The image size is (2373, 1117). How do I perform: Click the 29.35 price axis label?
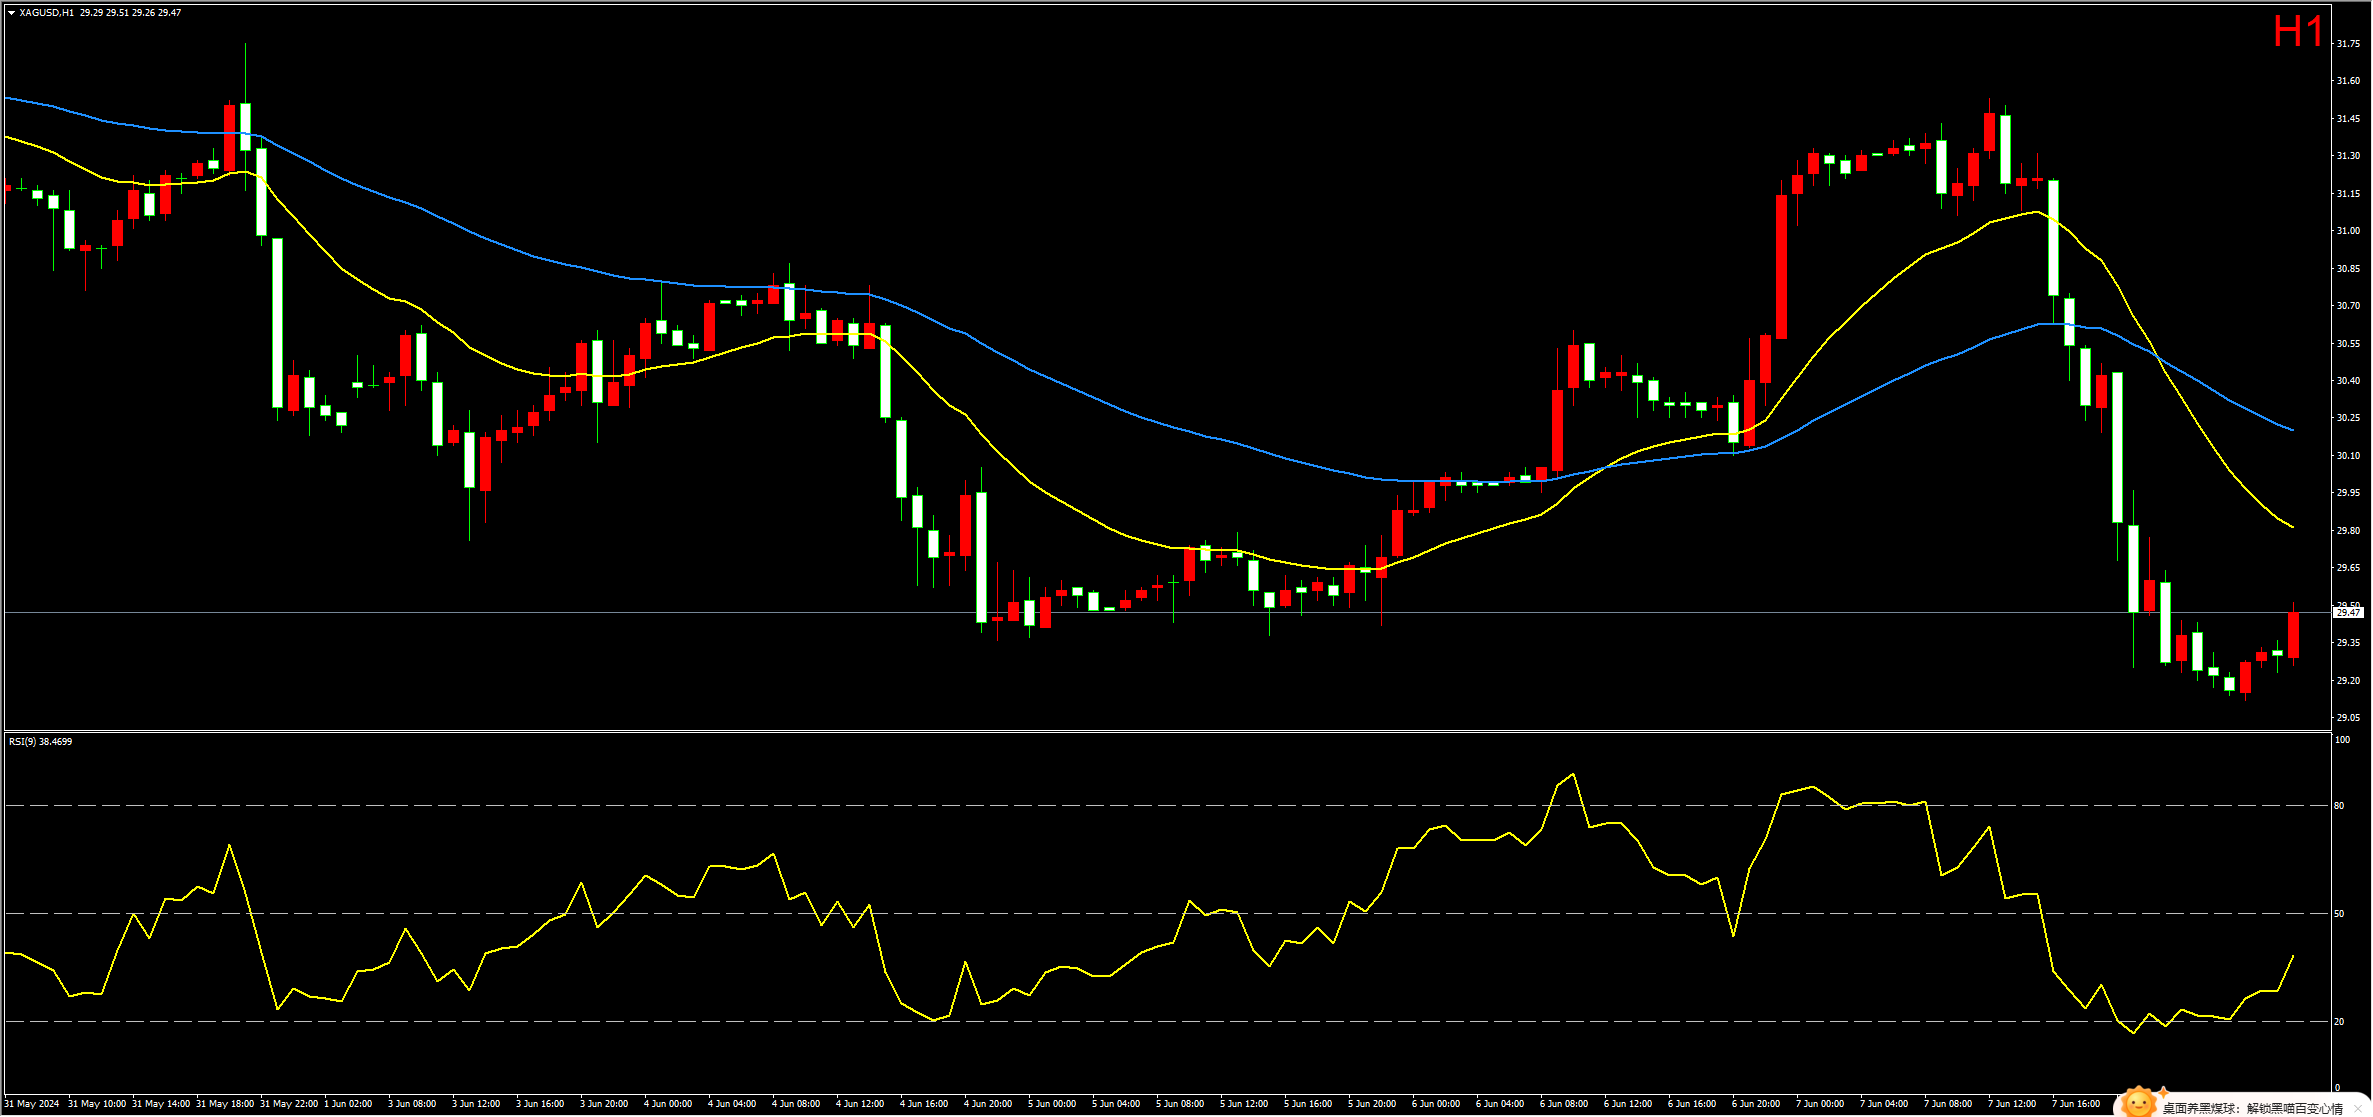(x=2348, y=643)
